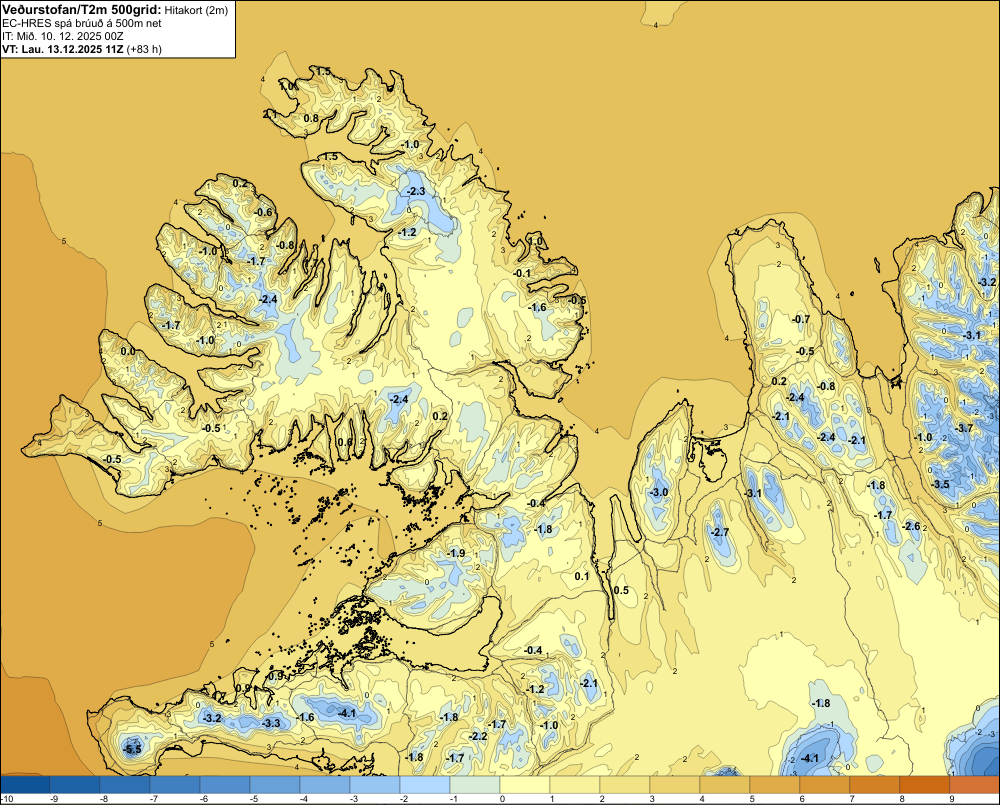Screen dimensions: 1000x805
Task: Click the '-5.5' temperature value on the map
Action: click(133, 749)
